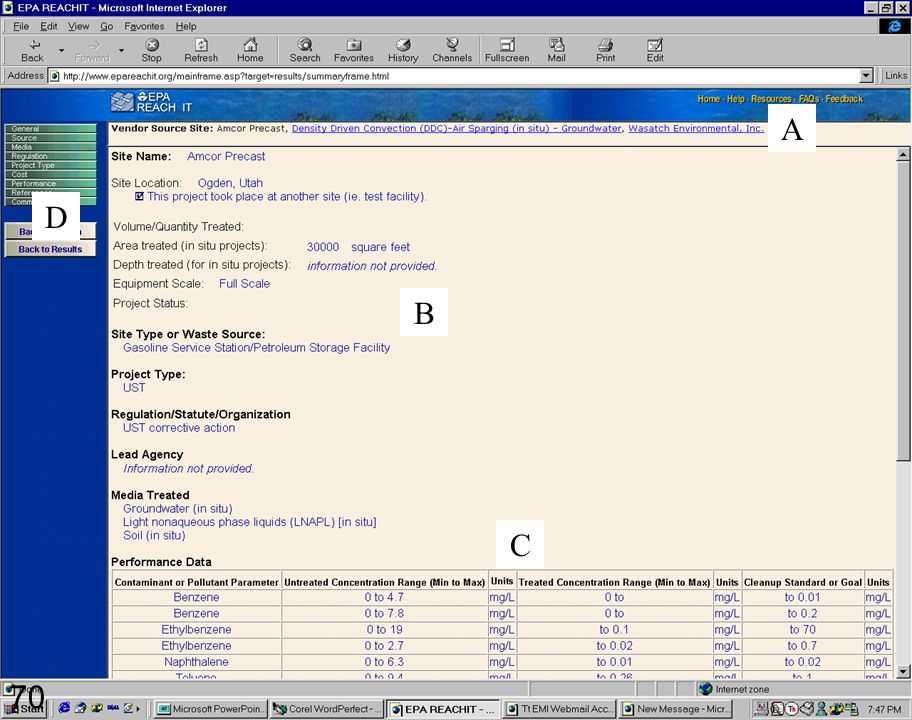
Task: Click the 'Full Scale' equipment scale value
Action: [x=244, y=284]
